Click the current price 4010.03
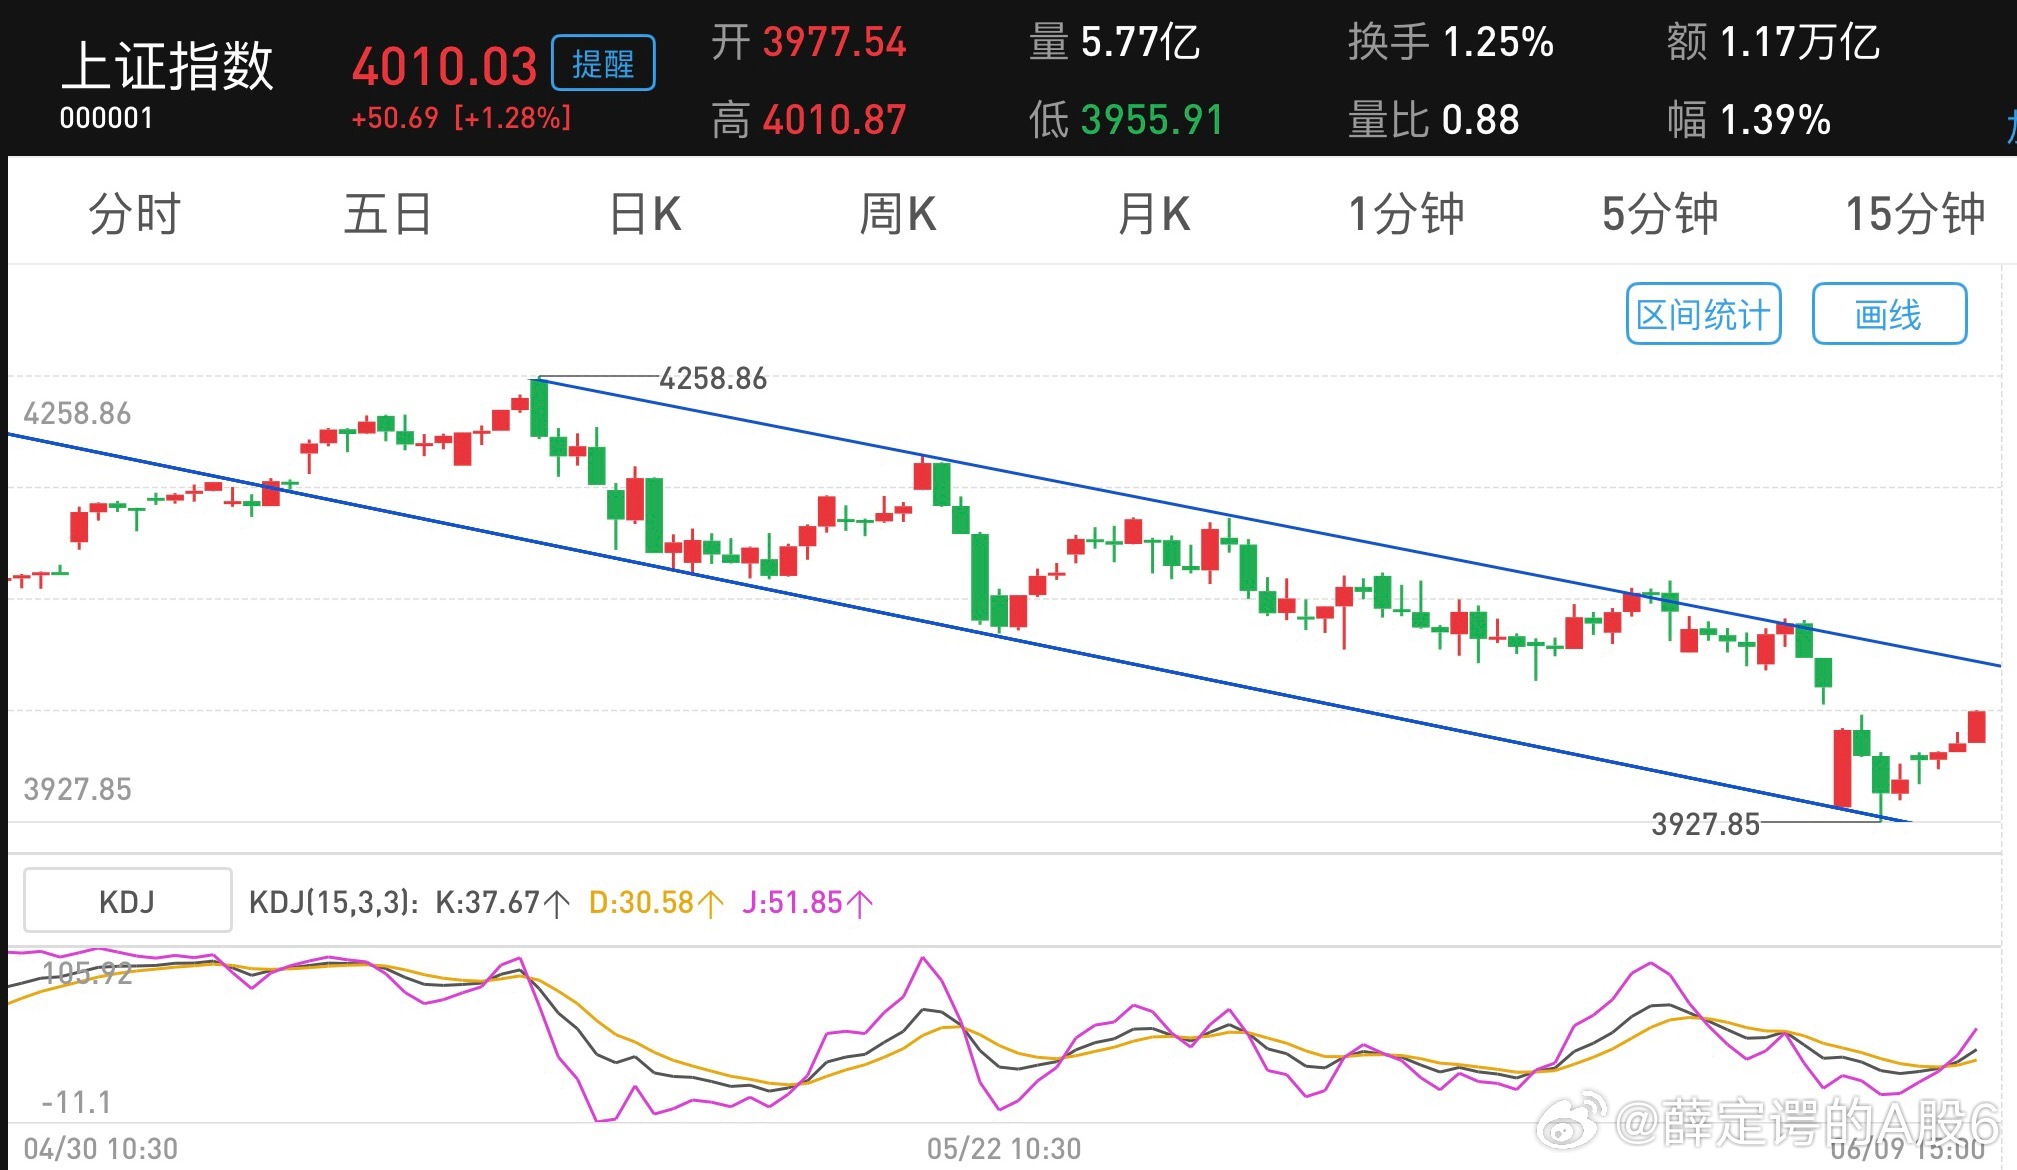2017x1170 pixels. coord(444,67)
